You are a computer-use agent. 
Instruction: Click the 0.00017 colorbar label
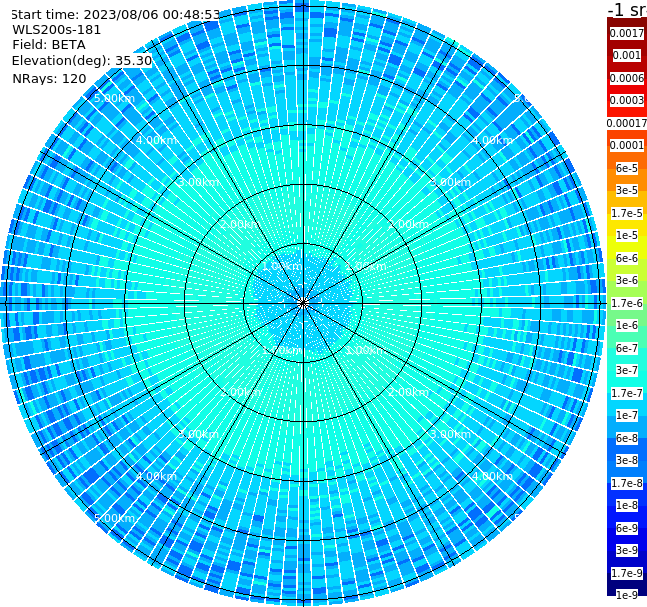[x=627, y=123]
